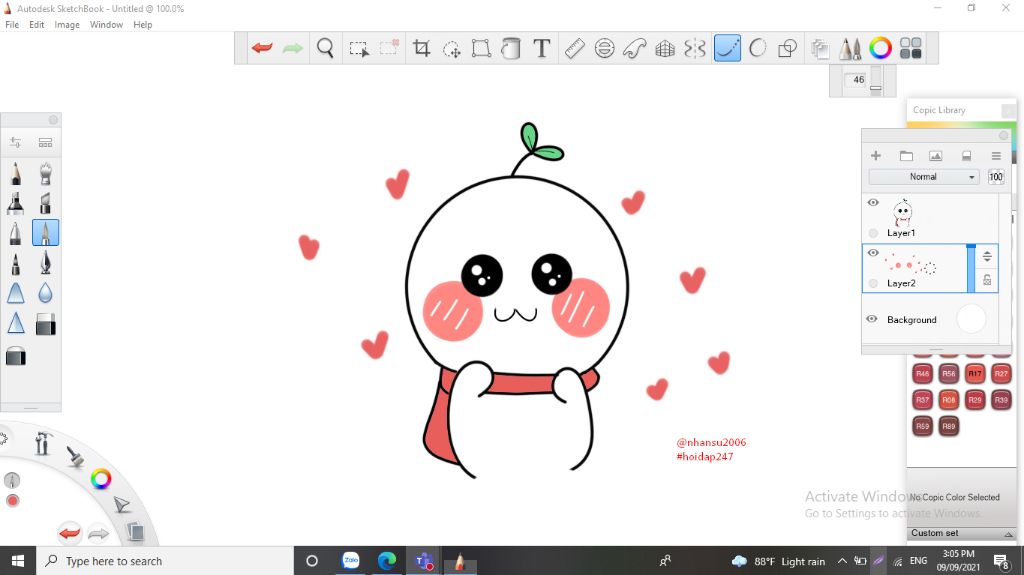Select the Text tool
The image size is (1024, 575).
click(541, 48)
